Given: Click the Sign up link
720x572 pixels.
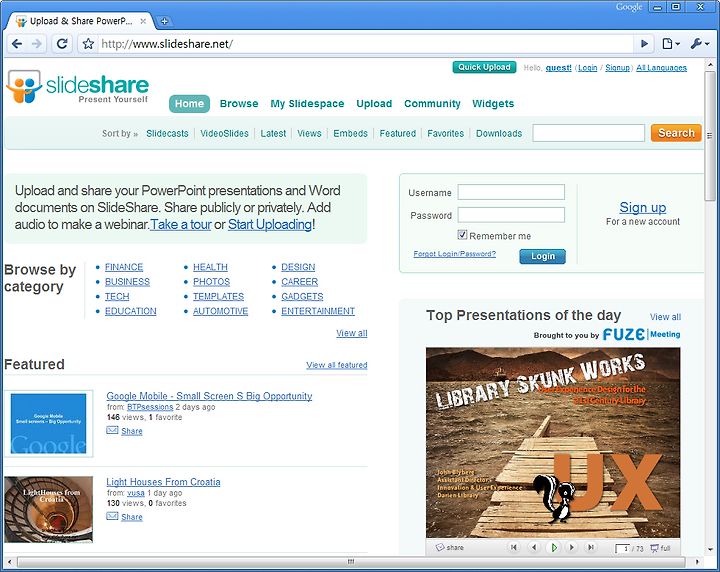Looking at the screenshot, I should [x=642, y=207].
